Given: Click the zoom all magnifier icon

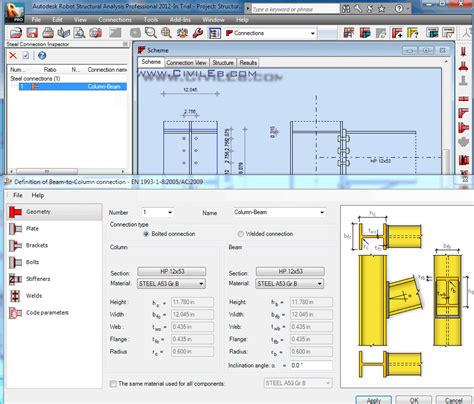Looking at the screenshot, I should pos(166,33).
